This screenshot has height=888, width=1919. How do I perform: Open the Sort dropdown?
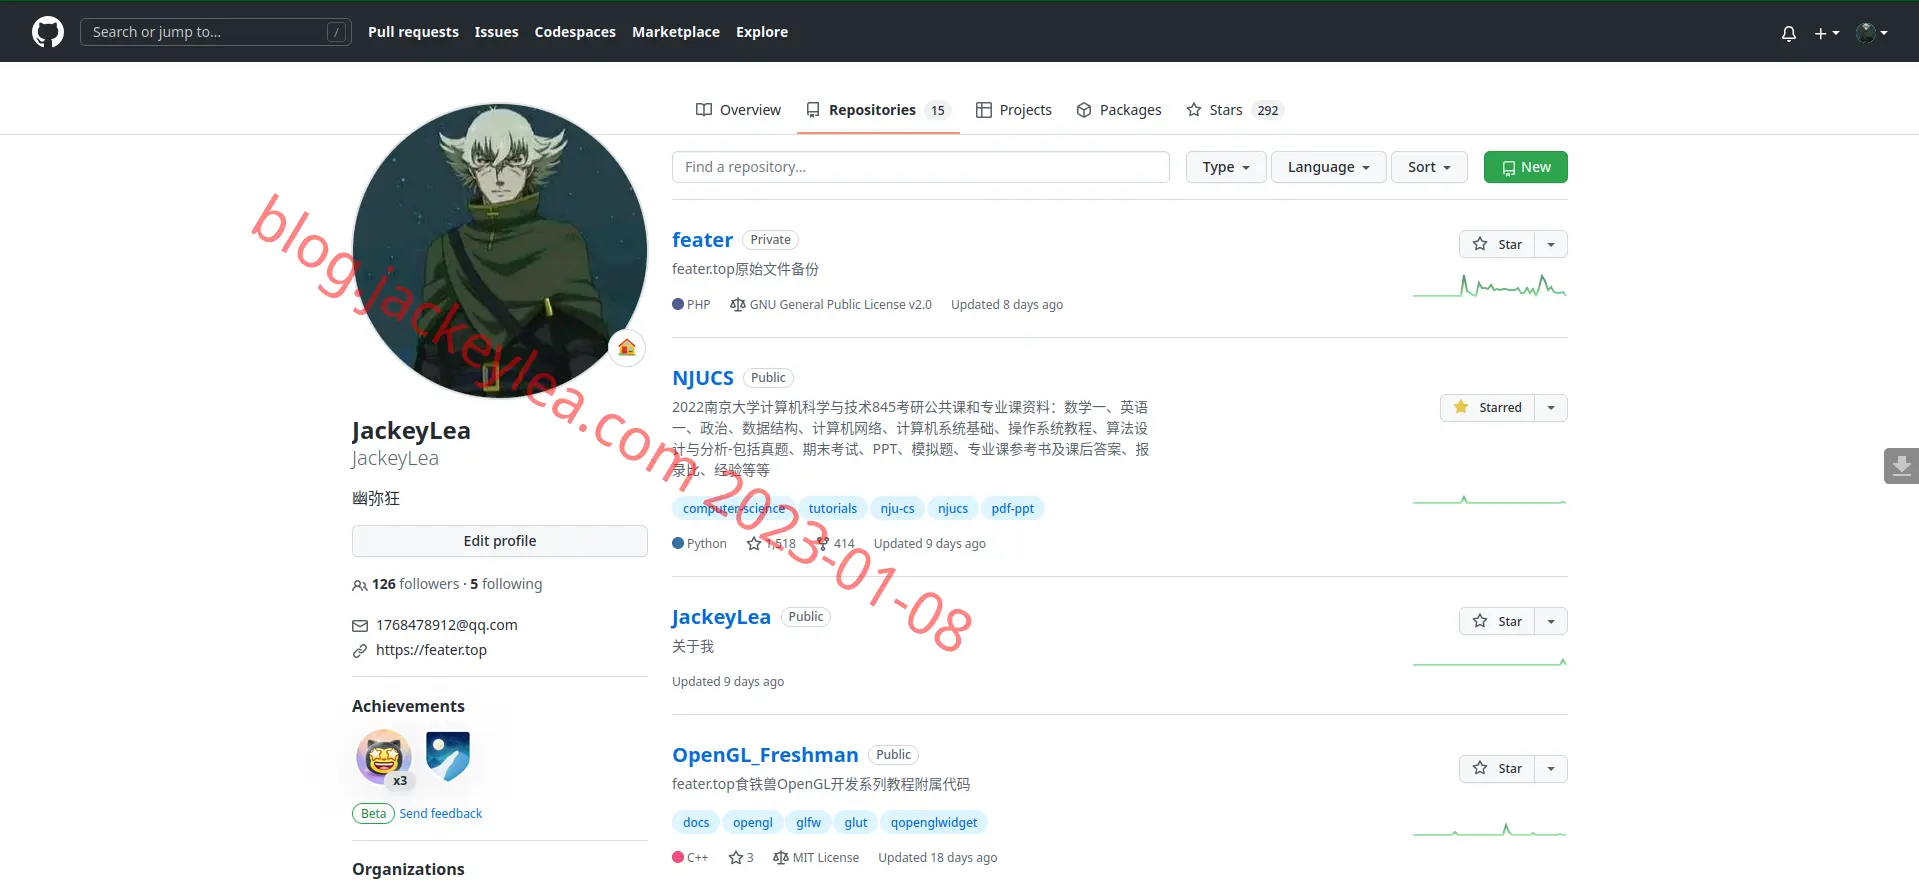pyautogui.click(x=1429, y=167)
